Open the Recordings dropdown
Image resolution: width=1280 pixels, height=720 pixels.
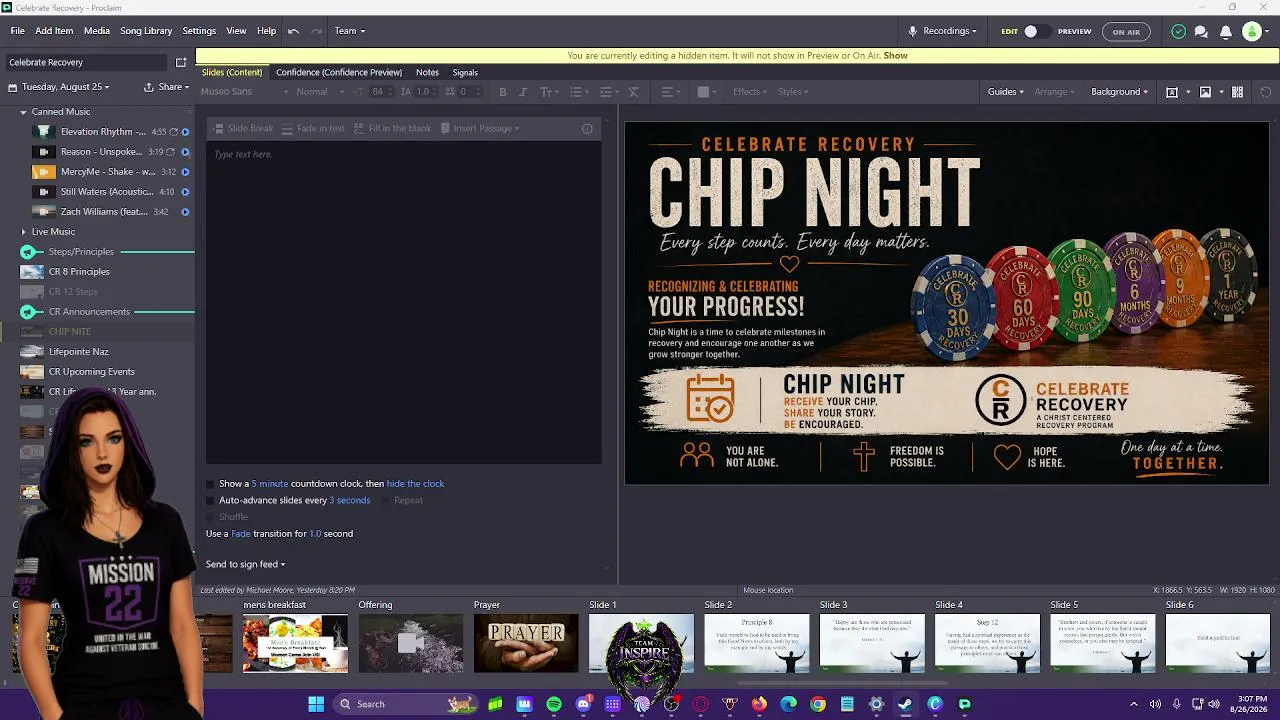click(942, 31)
